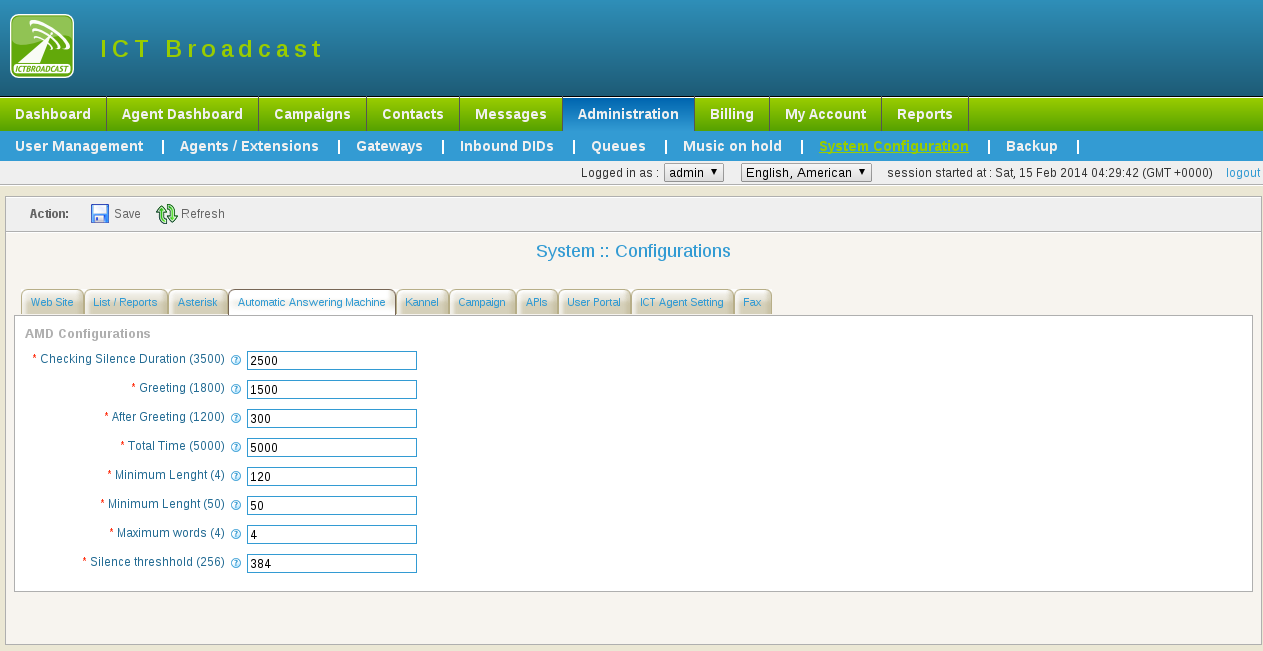
Task: Click the green Refresh arrows icon
Action: (x=166, y=213)
